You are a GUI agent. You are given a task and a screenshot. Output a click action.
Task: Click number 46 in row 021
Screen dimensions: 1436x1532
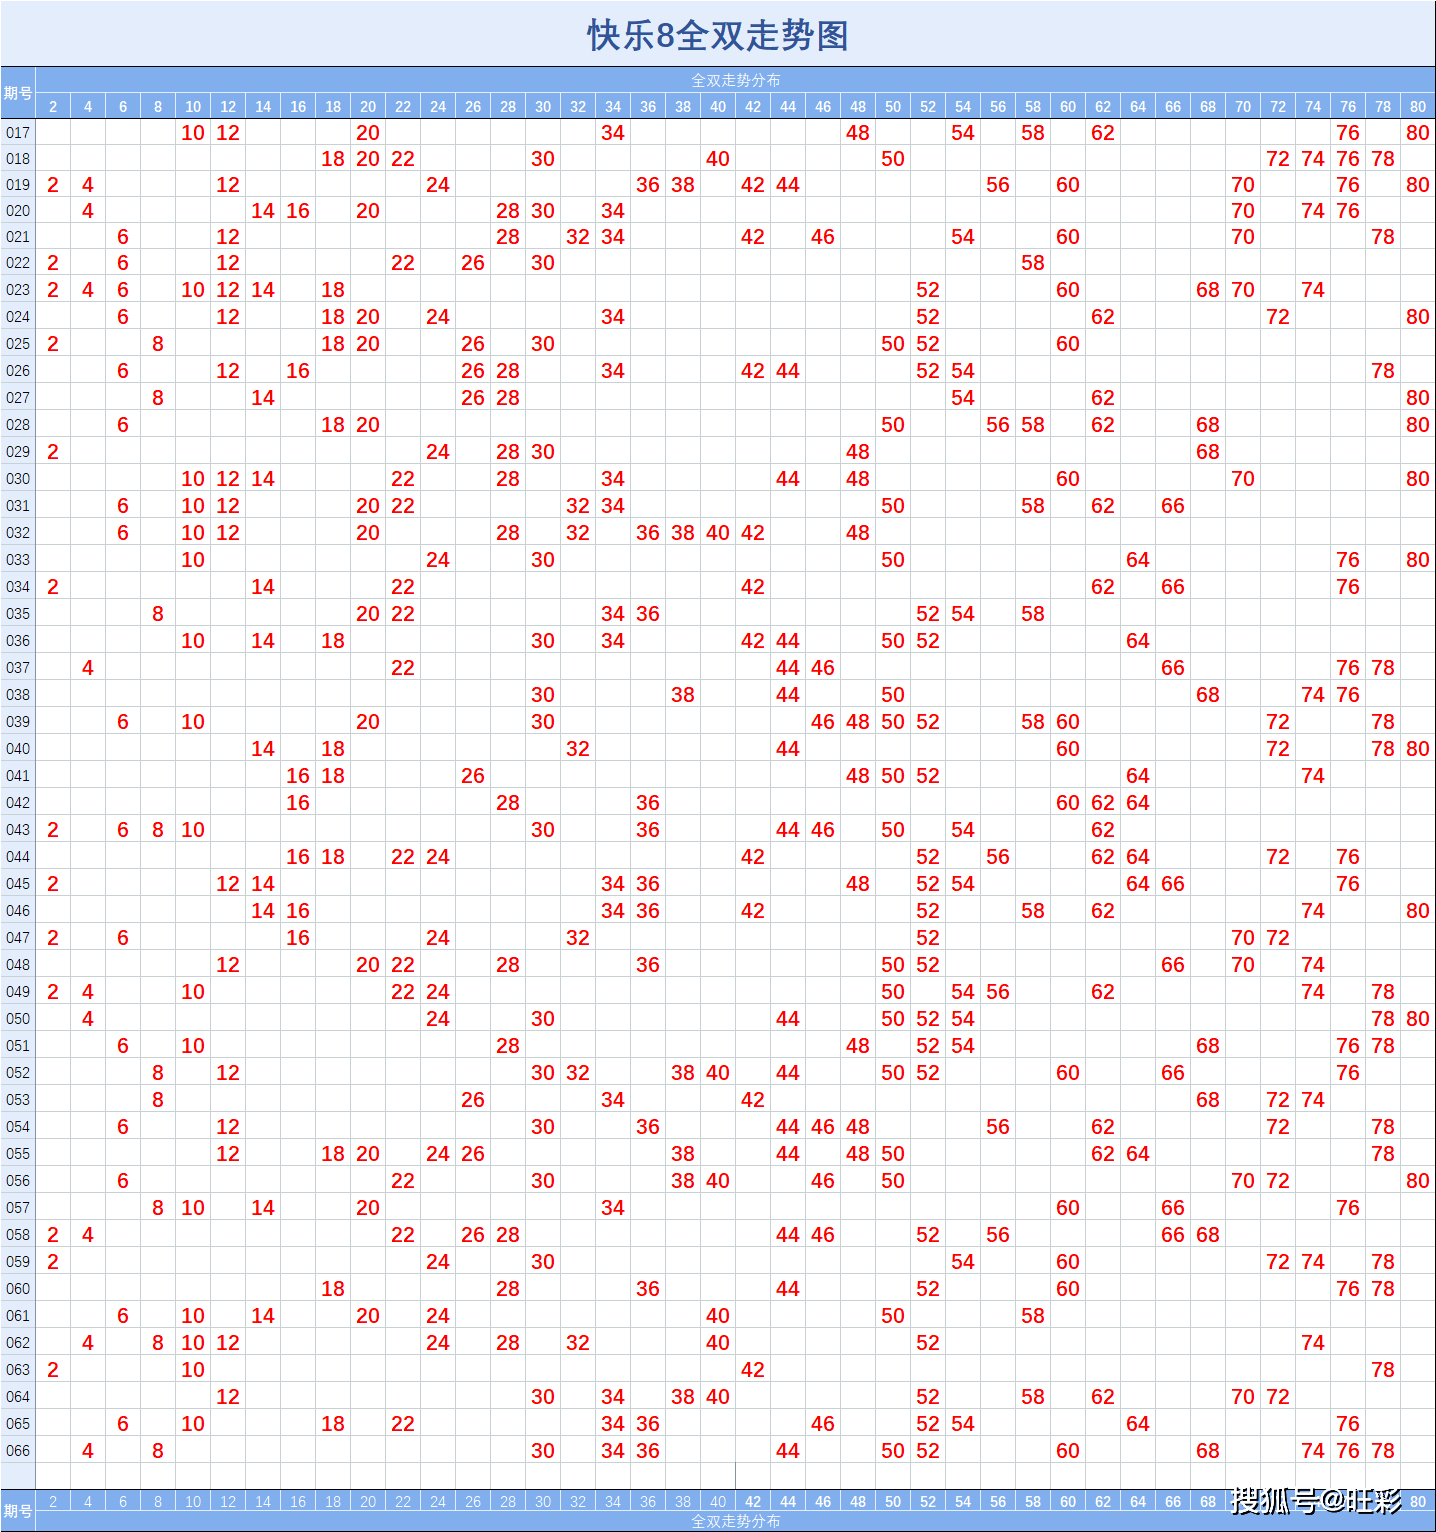[x=823, y=237]
